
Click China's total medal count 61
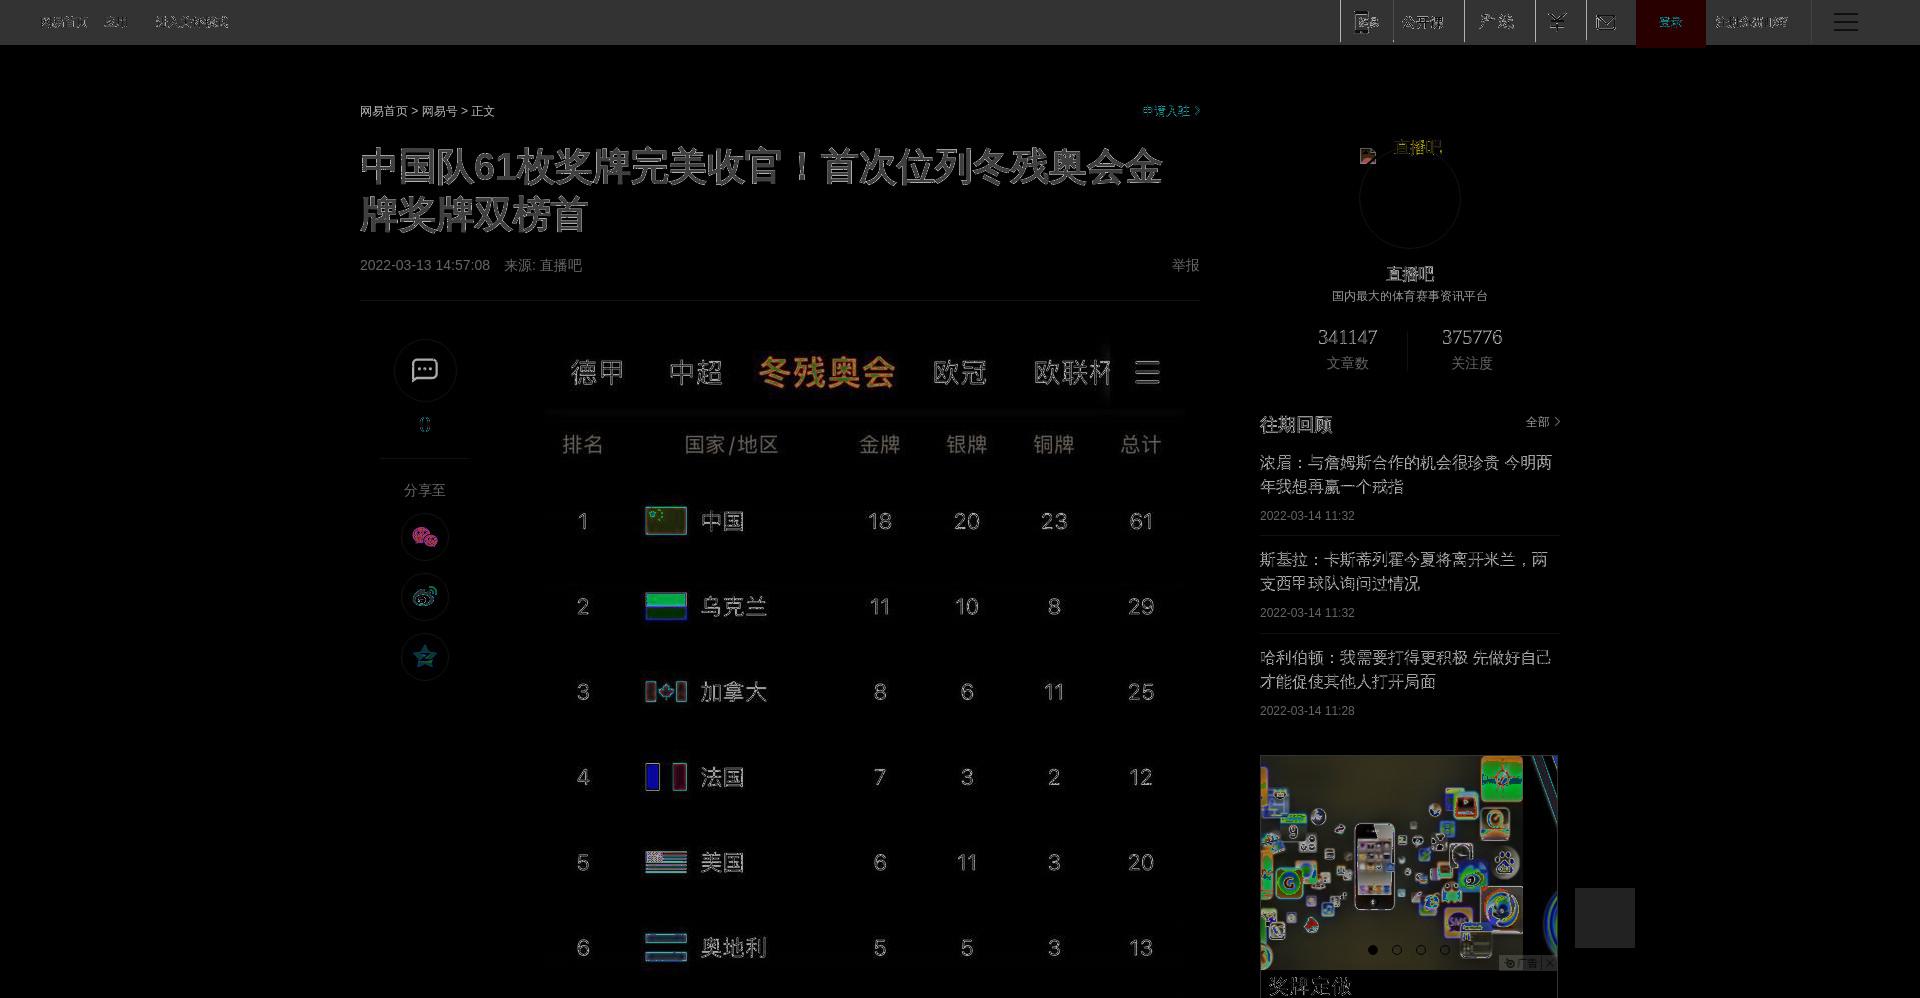[x=1141, y=521]
